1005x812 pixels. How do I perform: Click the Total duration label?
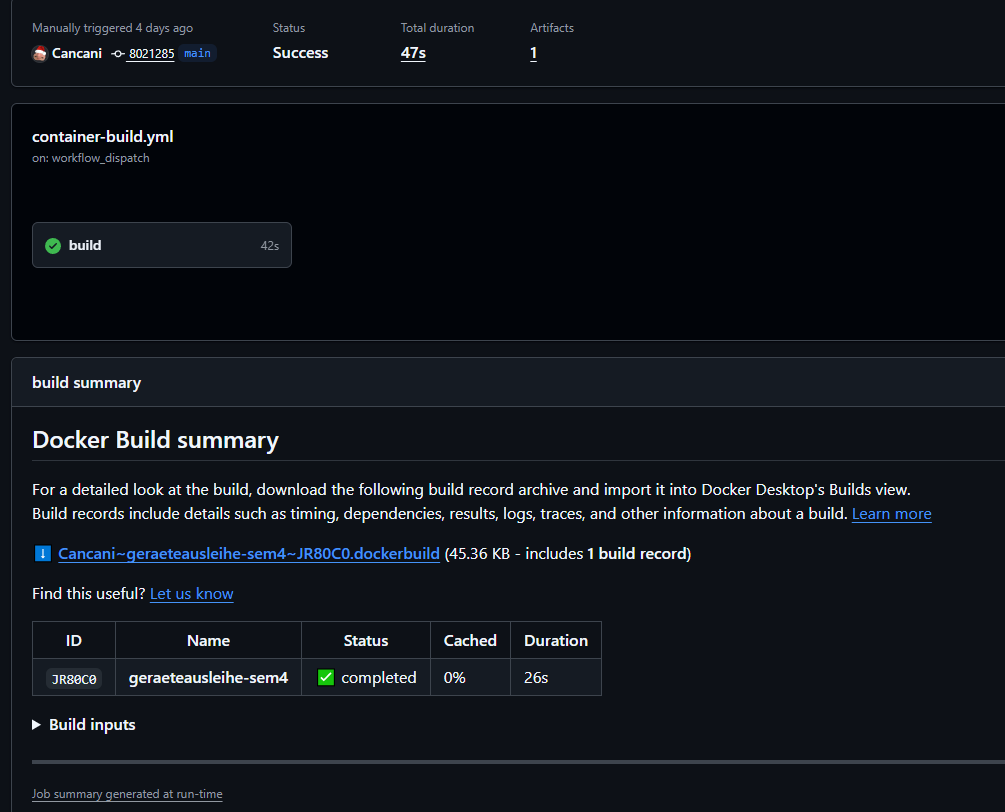(x=437, y=28)
